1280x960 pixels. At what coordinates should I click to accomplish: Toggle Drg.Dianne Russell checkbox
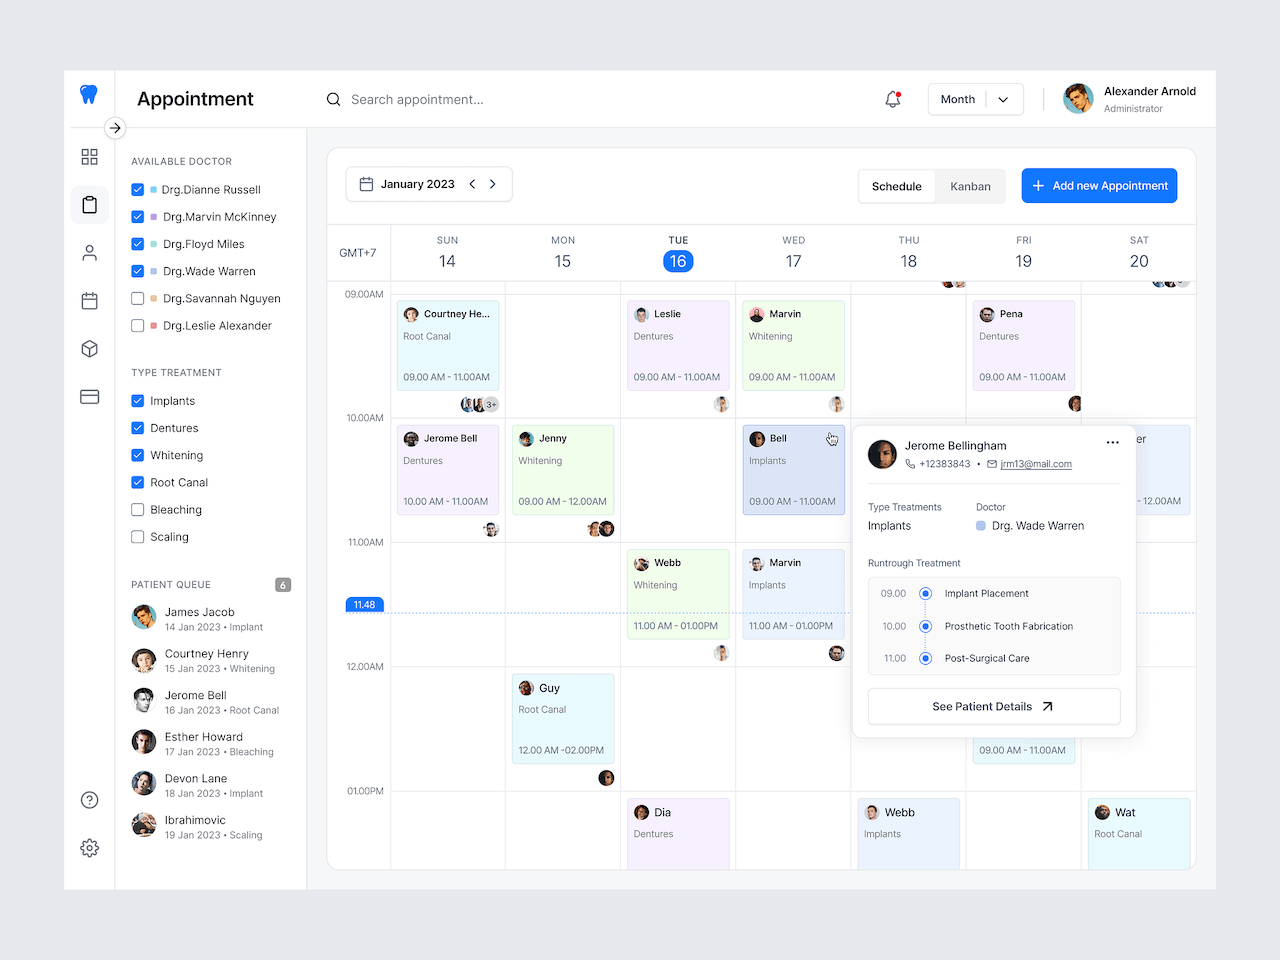click(138, 189)
